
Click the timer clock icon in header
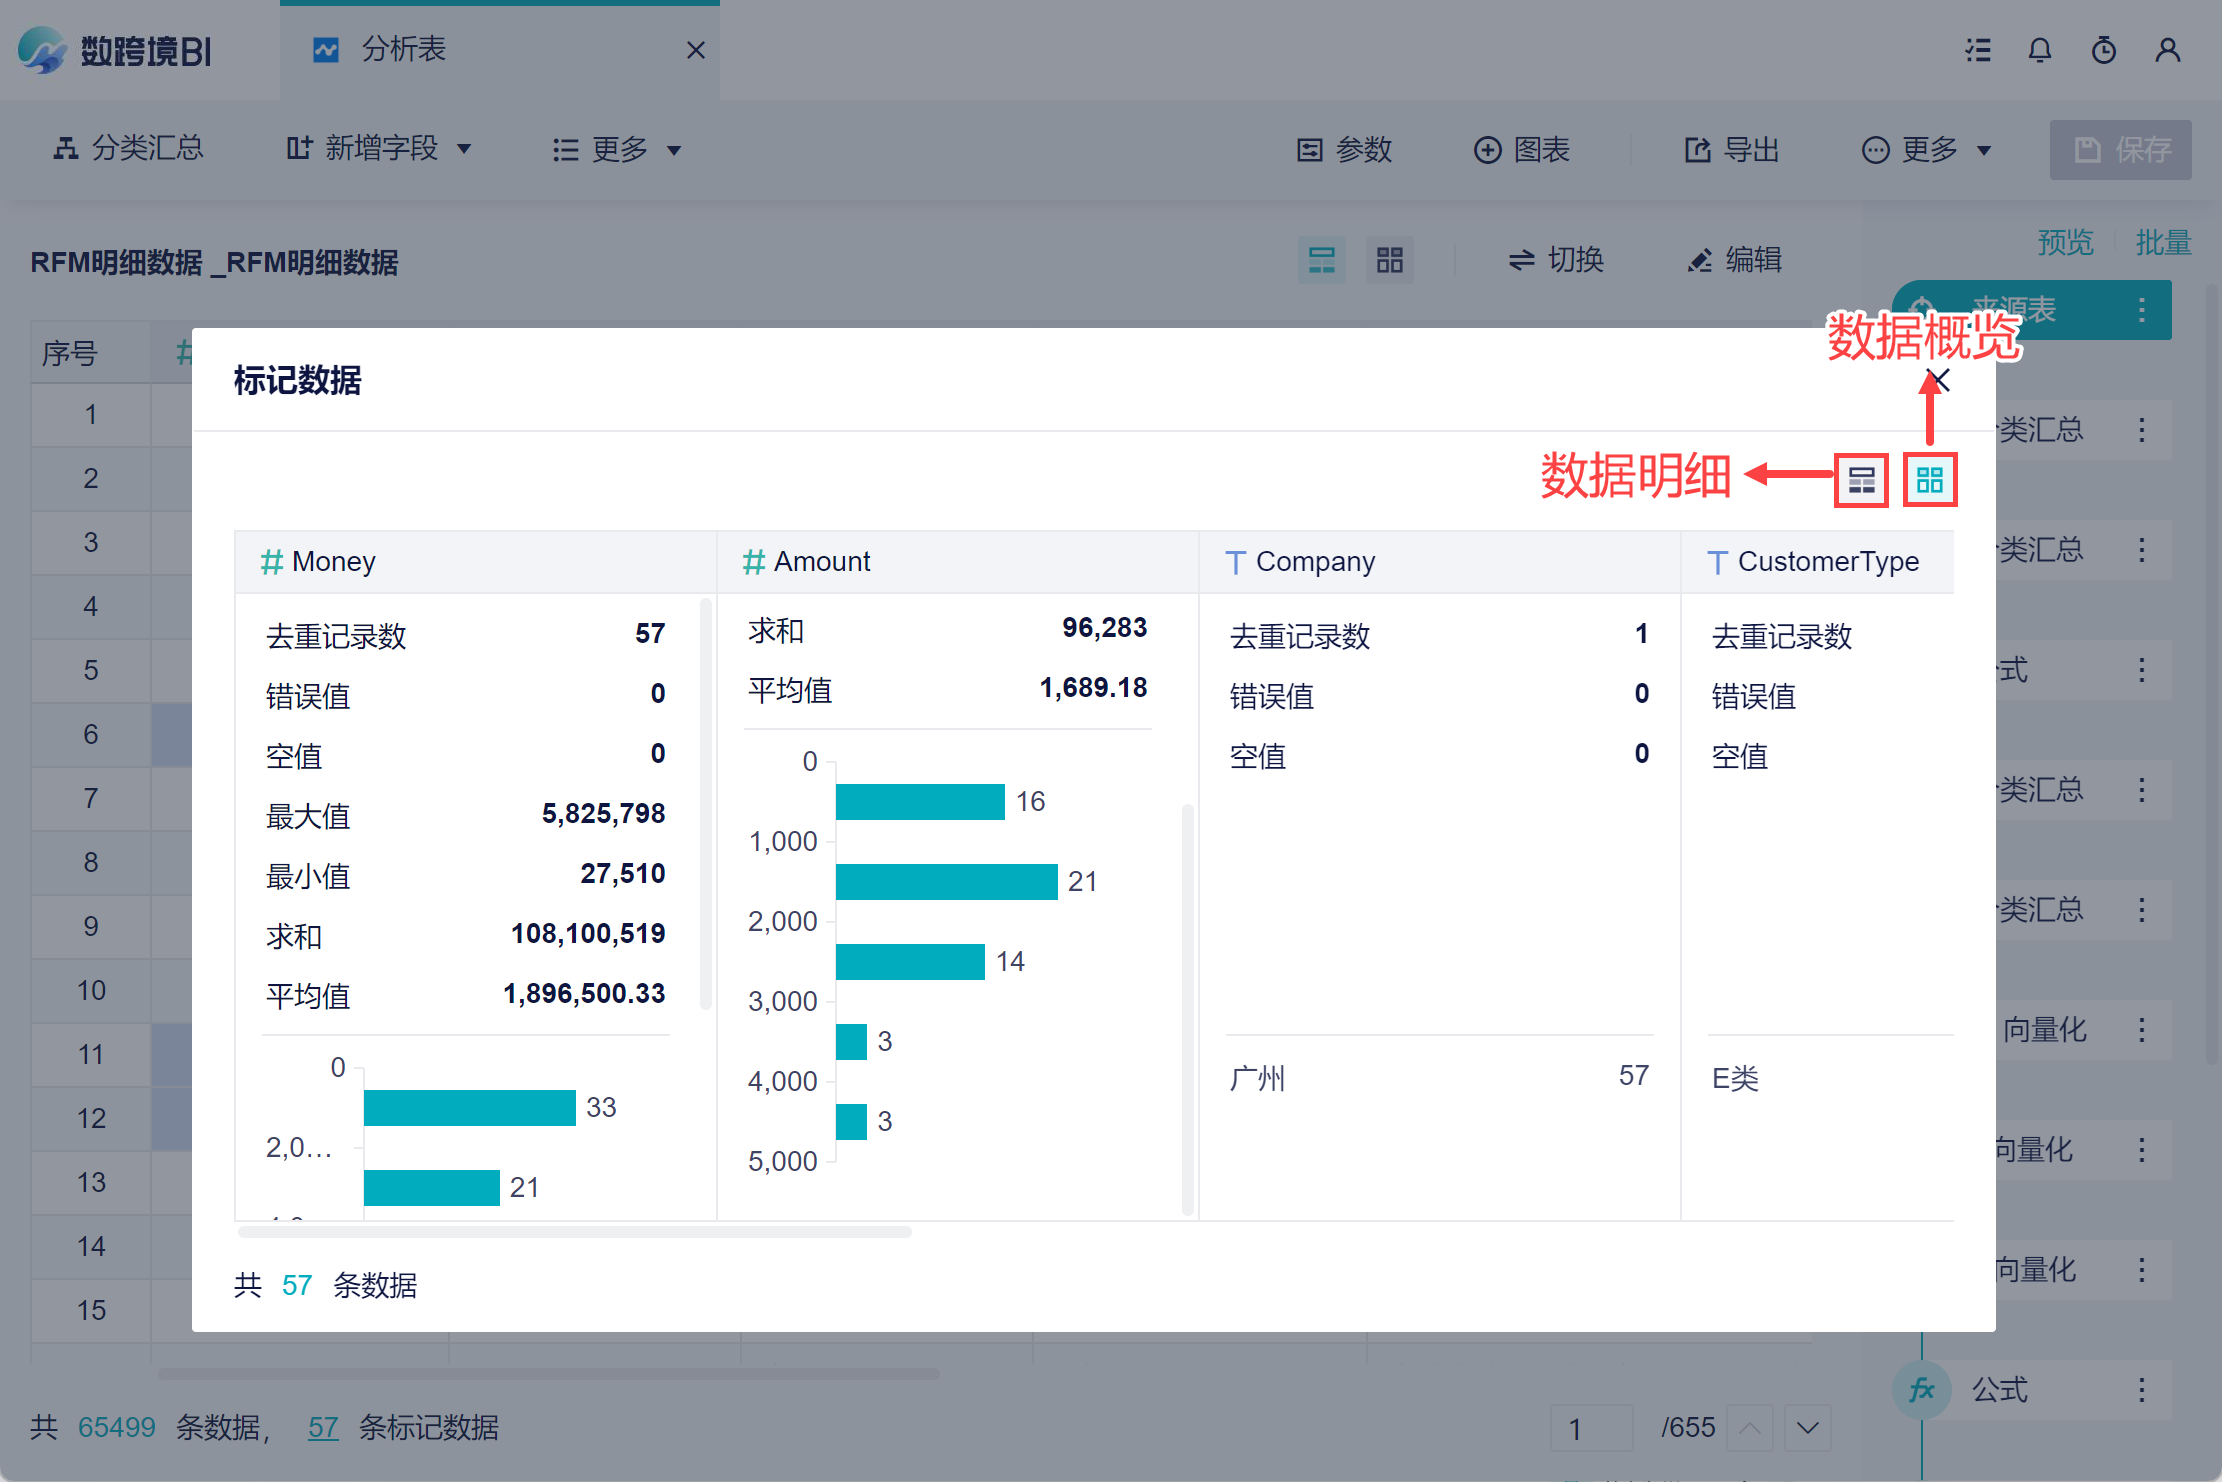(x=2104, y=50)
